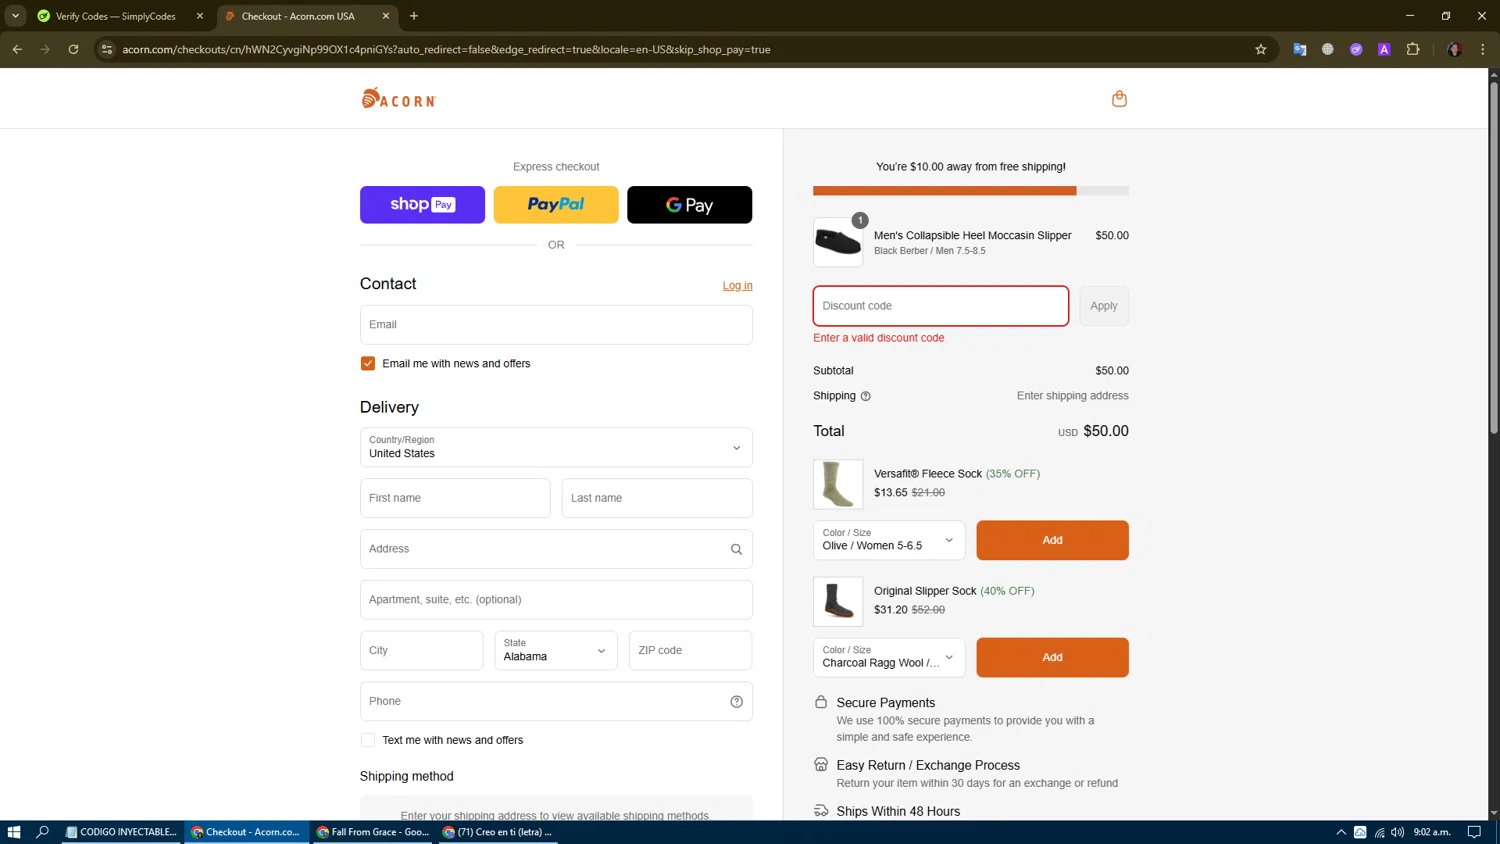Click the page vertical scrollbar
This screenshot has height=844, width=1500.
(x=1494, y=260)
